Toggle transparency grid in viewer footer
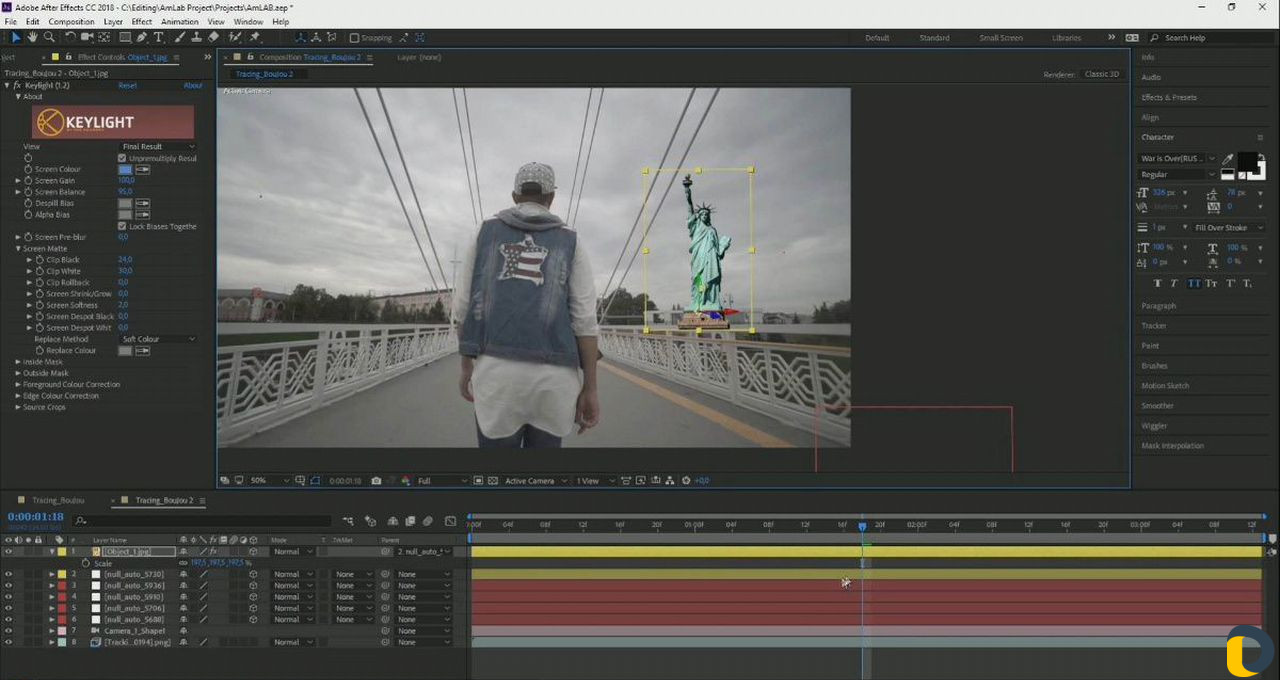1280x680 pixels. [x=493, y=481]
